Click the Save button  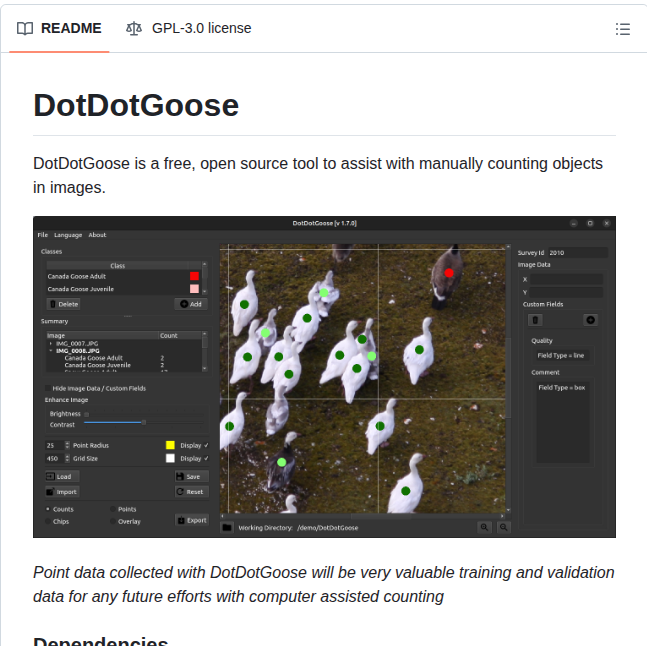pyautogui.click(x=192, y=476)
